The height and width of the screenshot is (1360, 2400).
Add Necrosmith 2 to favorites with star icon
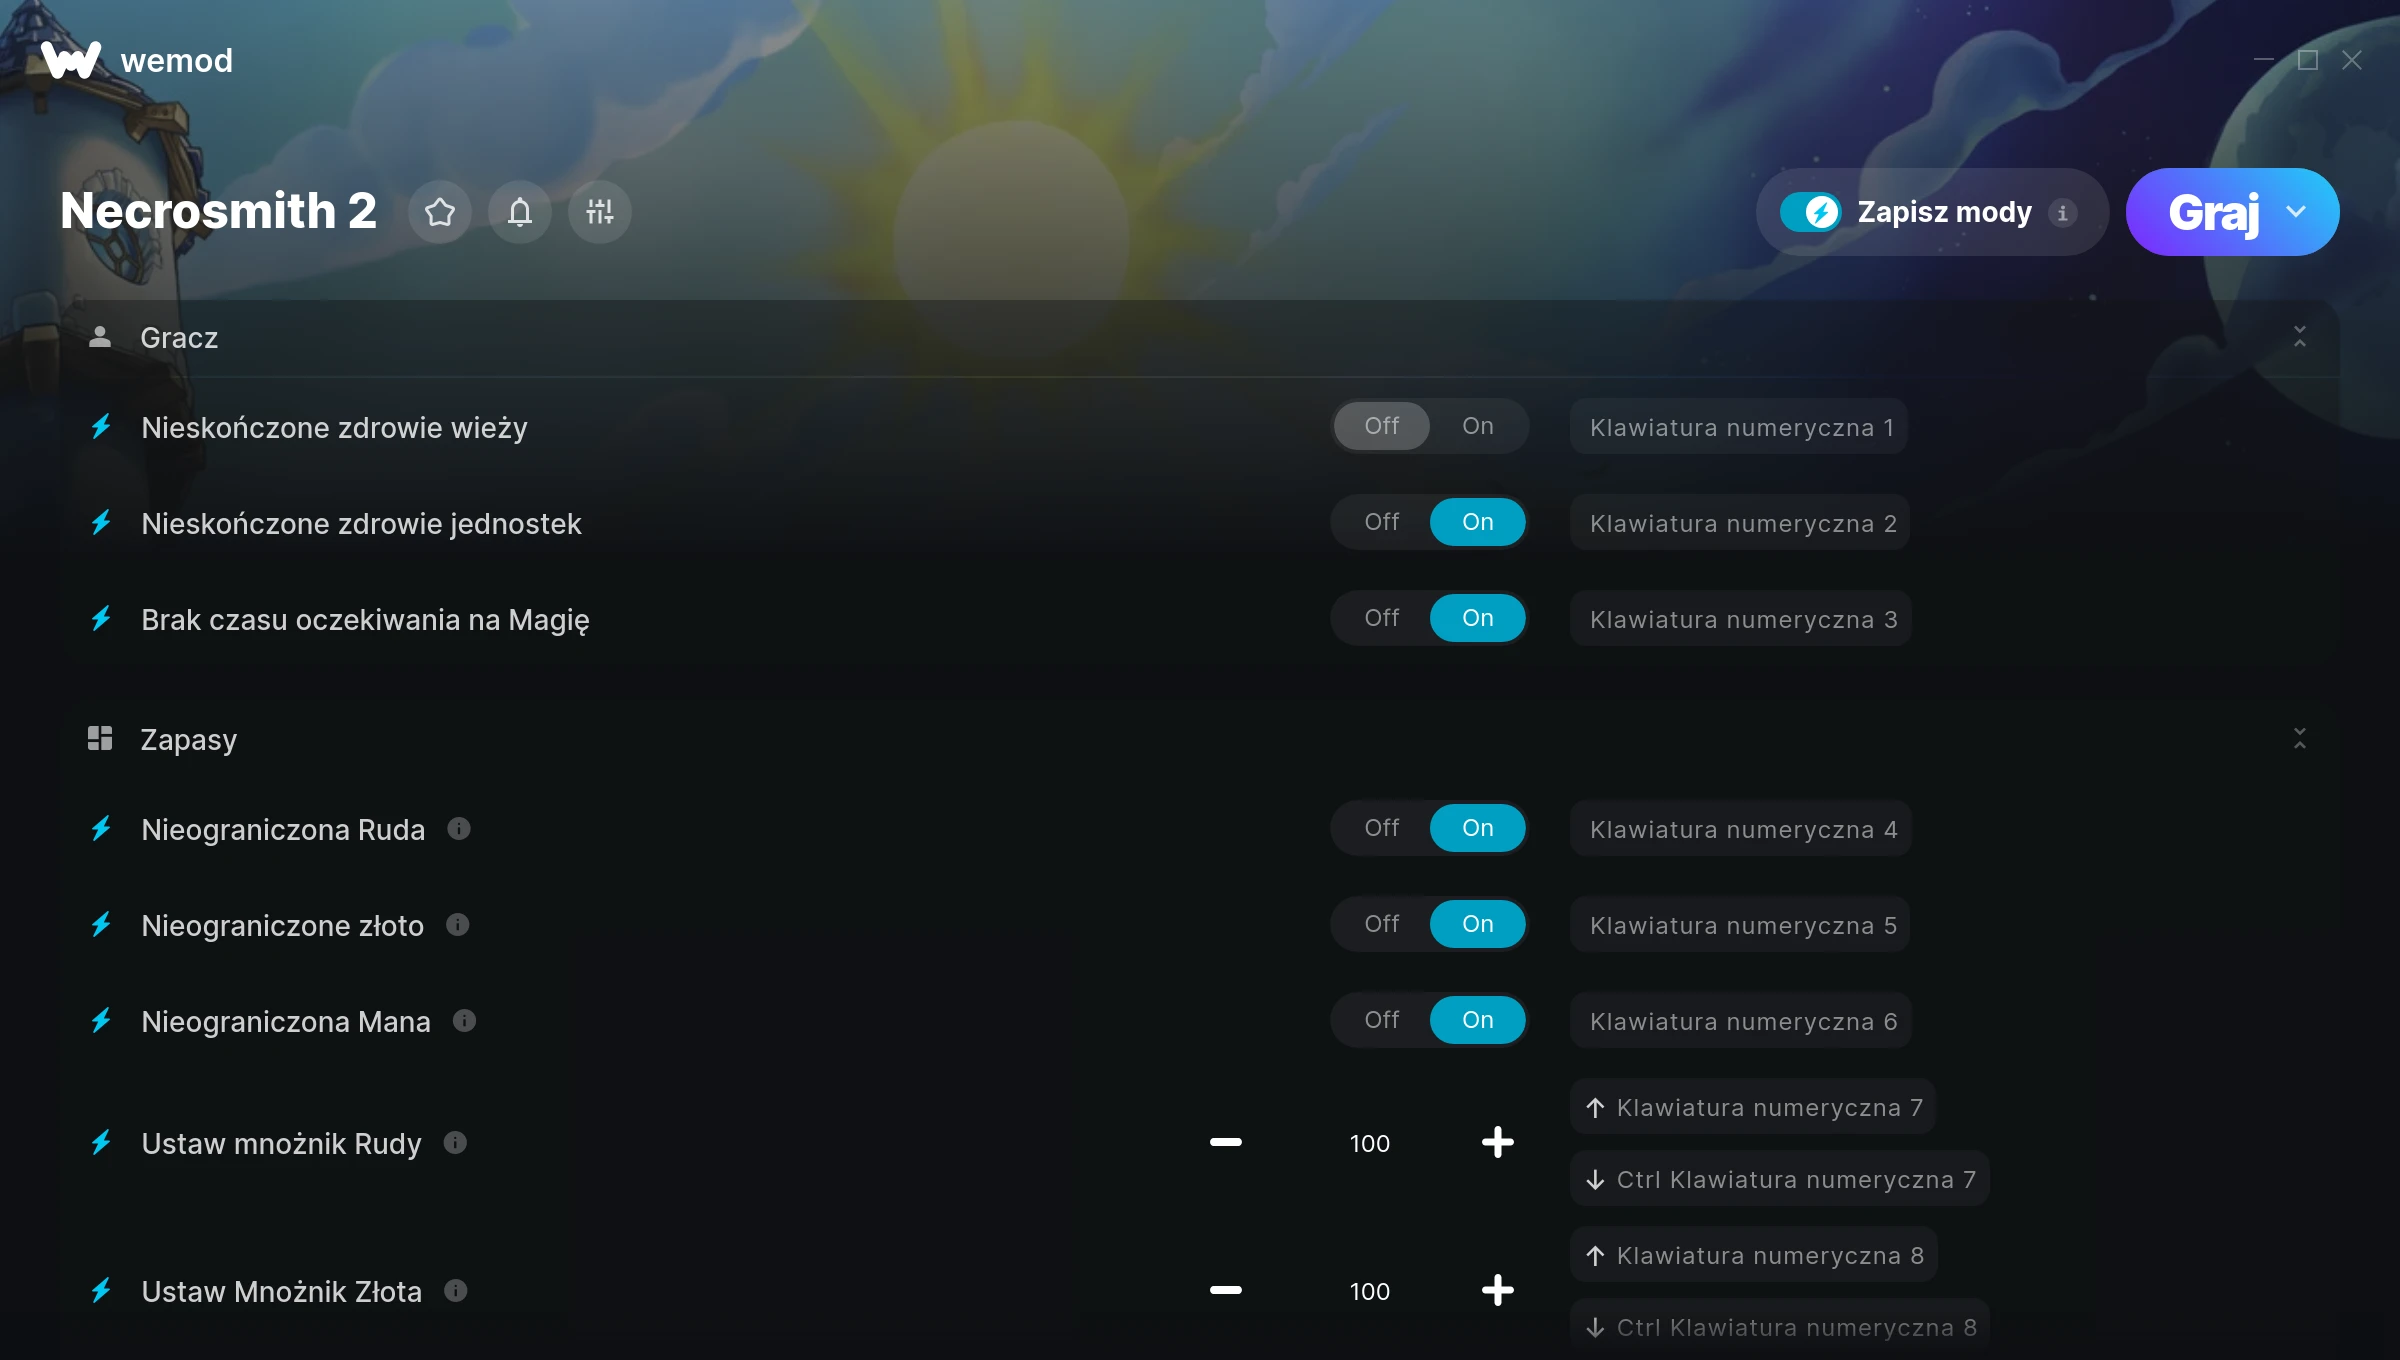(439, 212)
